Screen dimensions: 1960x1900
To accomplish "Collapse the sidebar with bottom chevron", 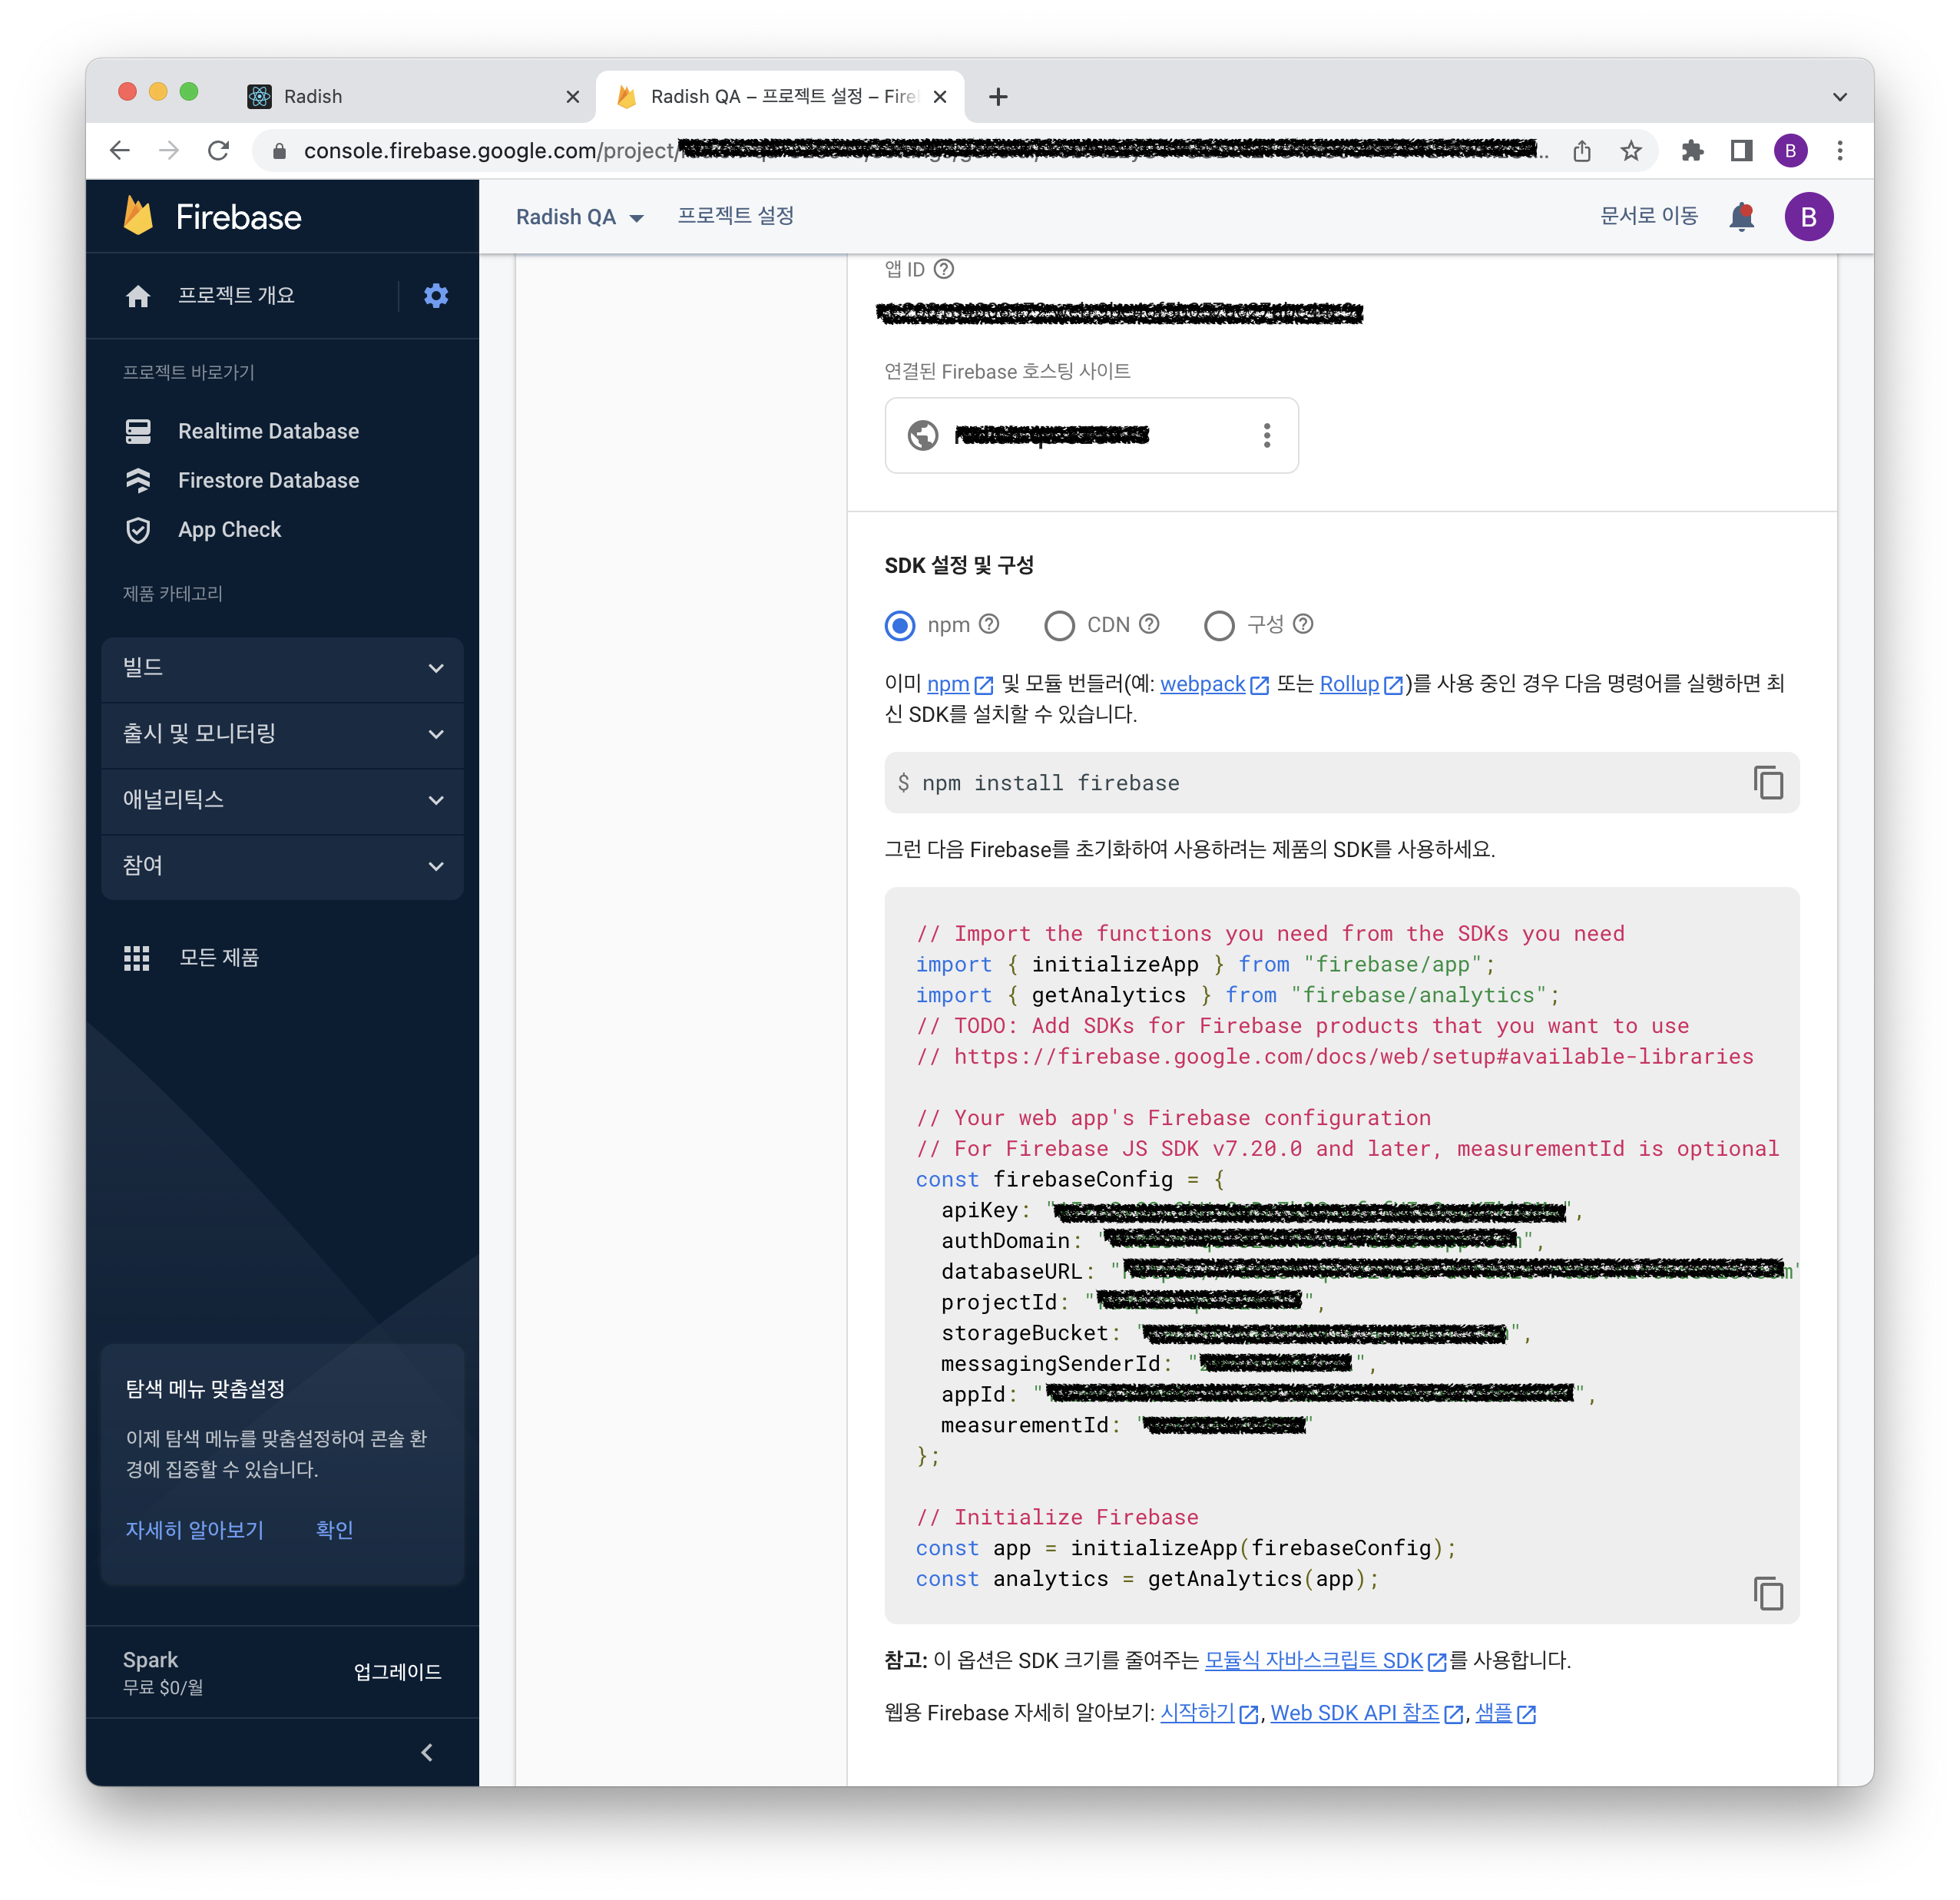I will tap(427, 1753).
